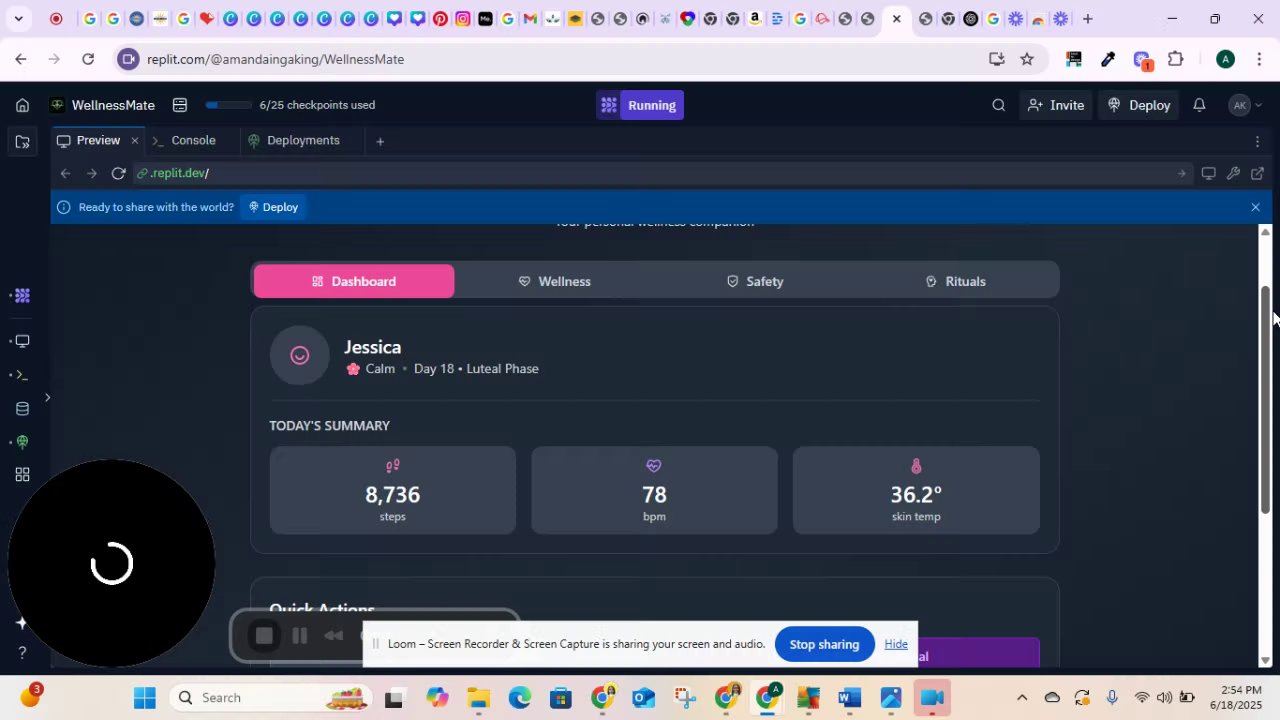Click the Invite button
The width and height of the screenshot is (1280, 720).
1056,105
